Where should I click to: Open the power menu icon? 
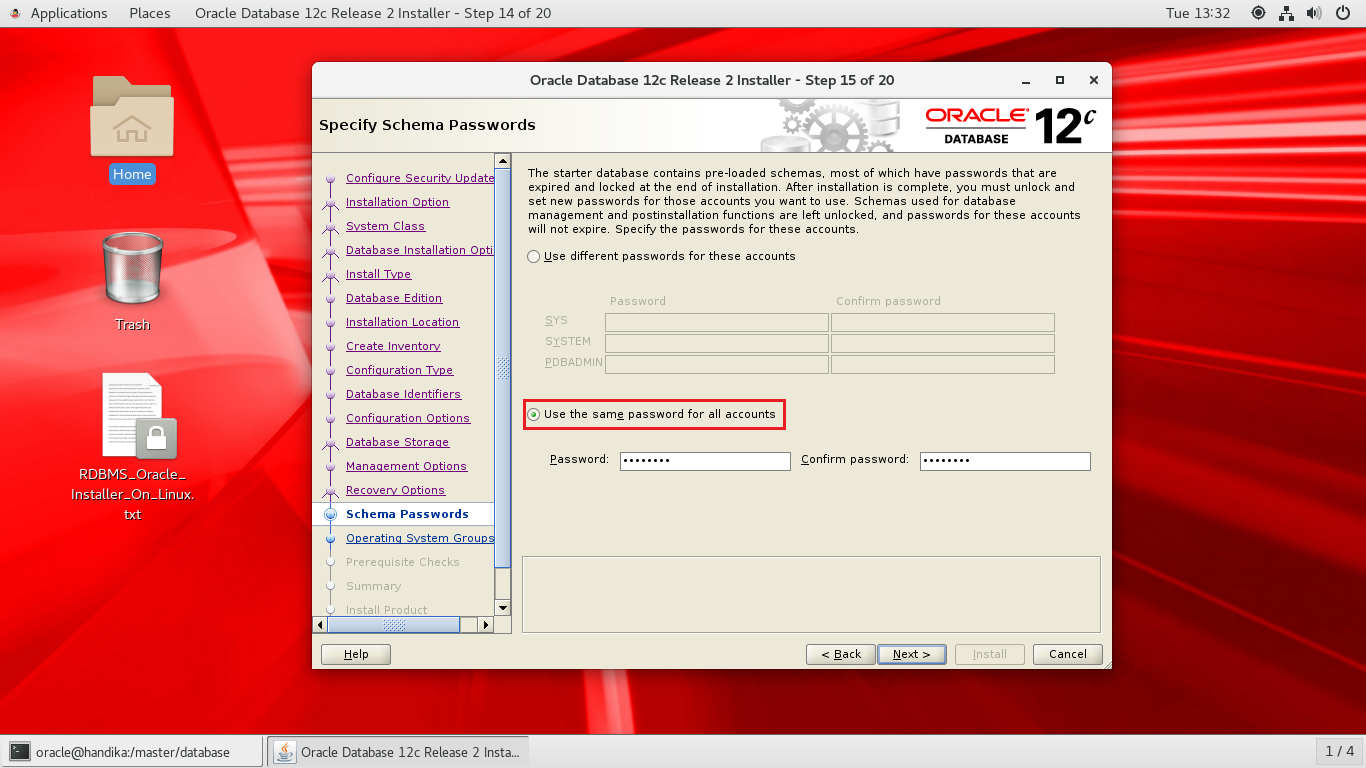(1342, 13)
